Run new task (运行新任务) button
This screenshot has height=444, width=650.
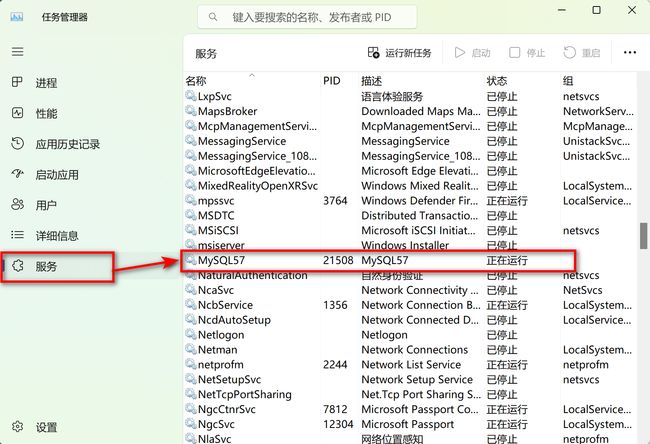tap(400, 53)
